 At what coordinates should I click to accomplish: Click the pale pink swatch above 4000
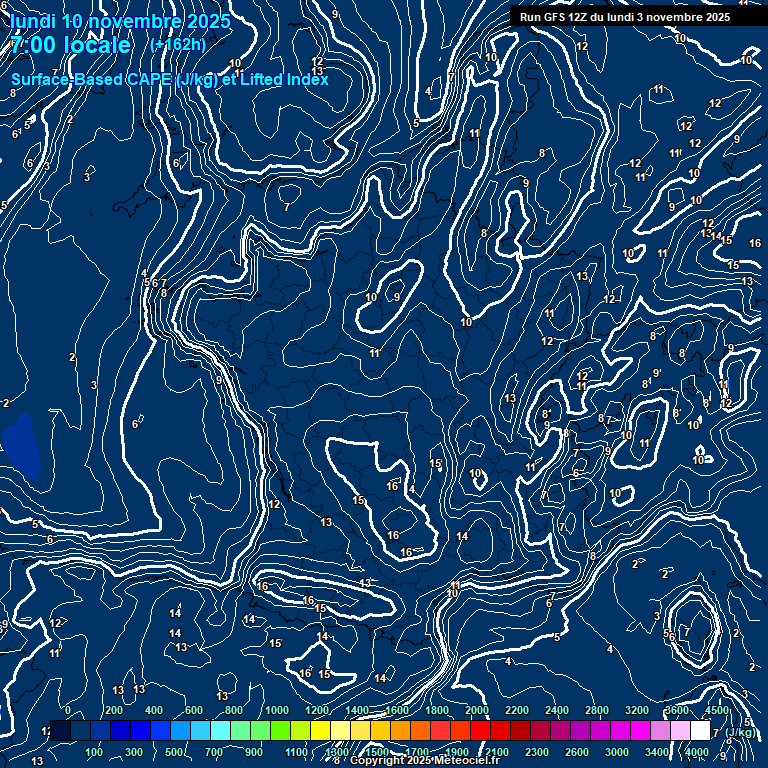[x=680, y=730]
